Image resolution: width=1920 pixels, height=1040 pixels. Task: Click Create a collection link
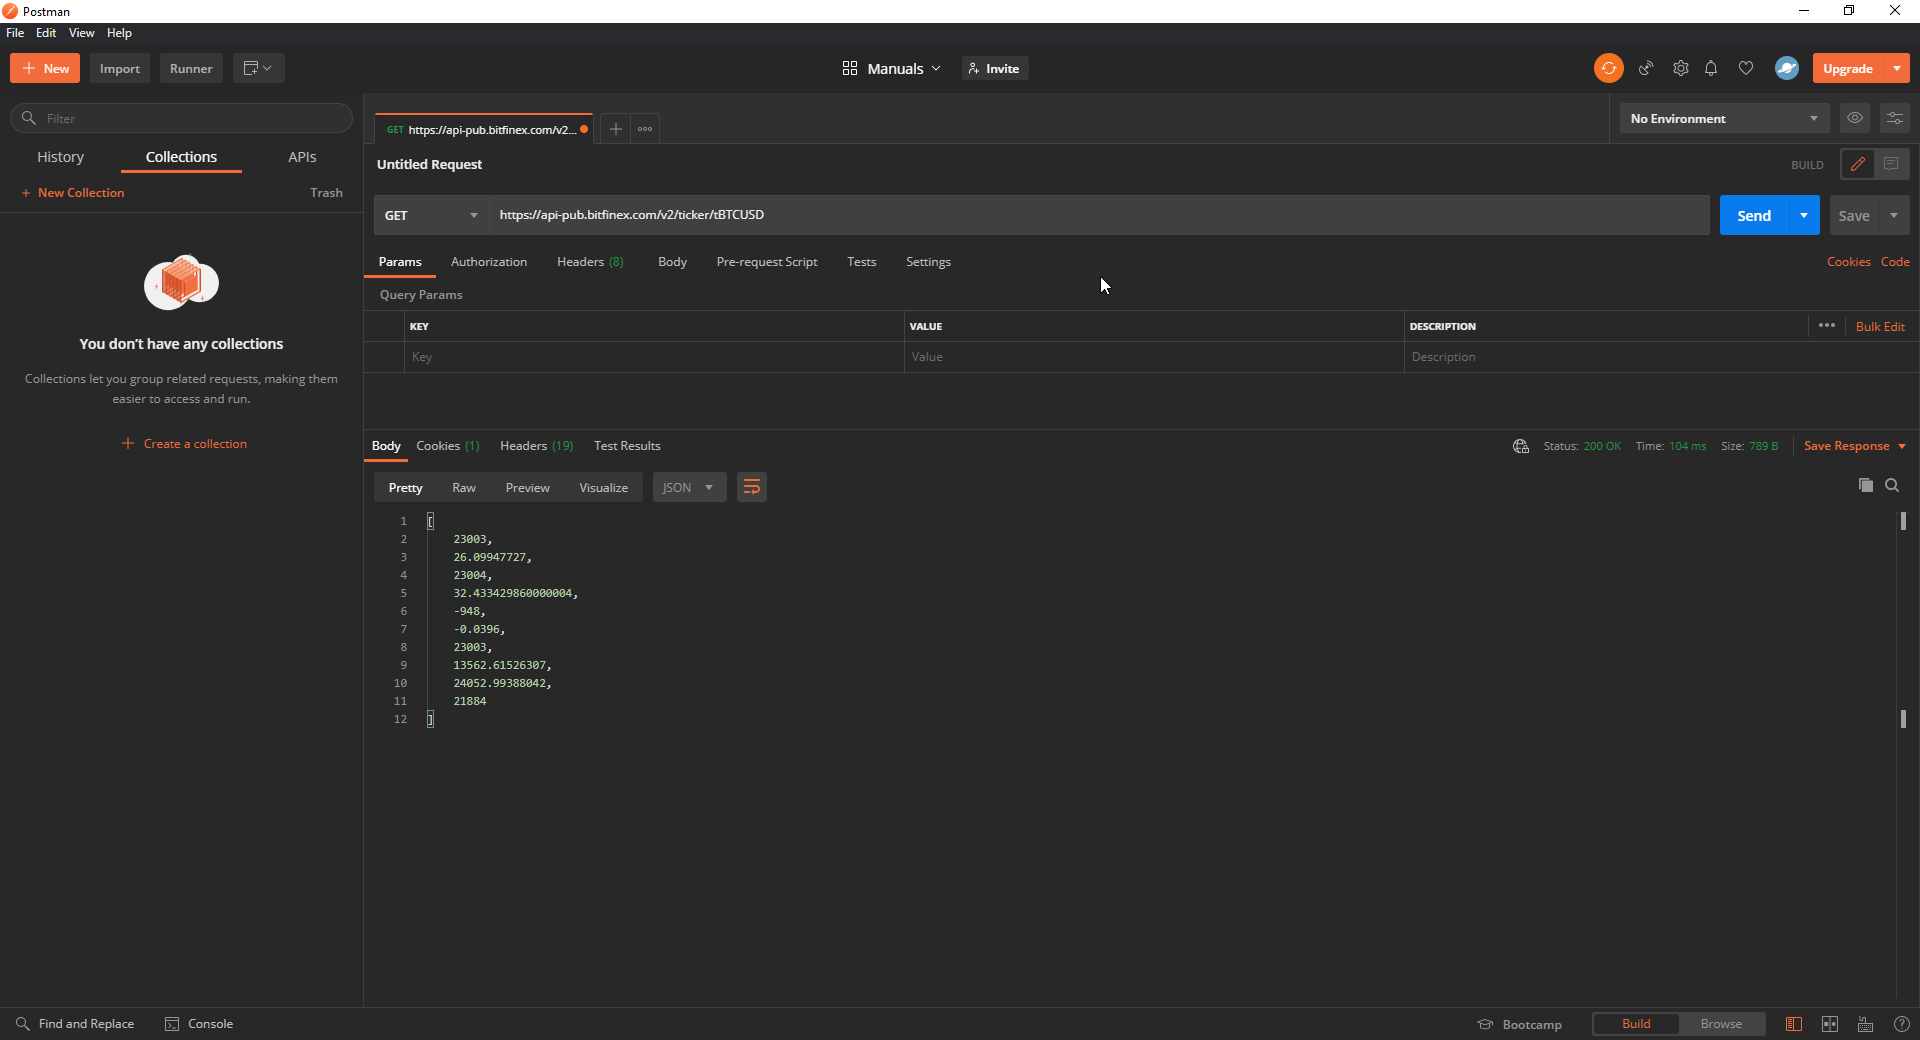184,443
